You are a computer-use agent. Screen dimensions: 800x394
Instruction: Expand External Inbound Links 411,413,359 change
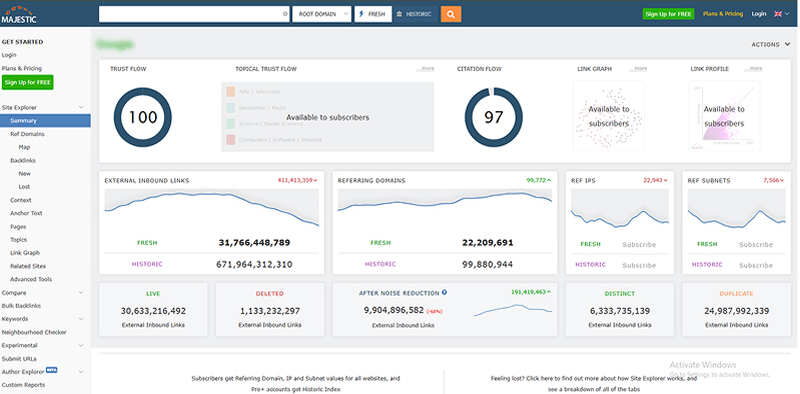(x=297, y=180)
